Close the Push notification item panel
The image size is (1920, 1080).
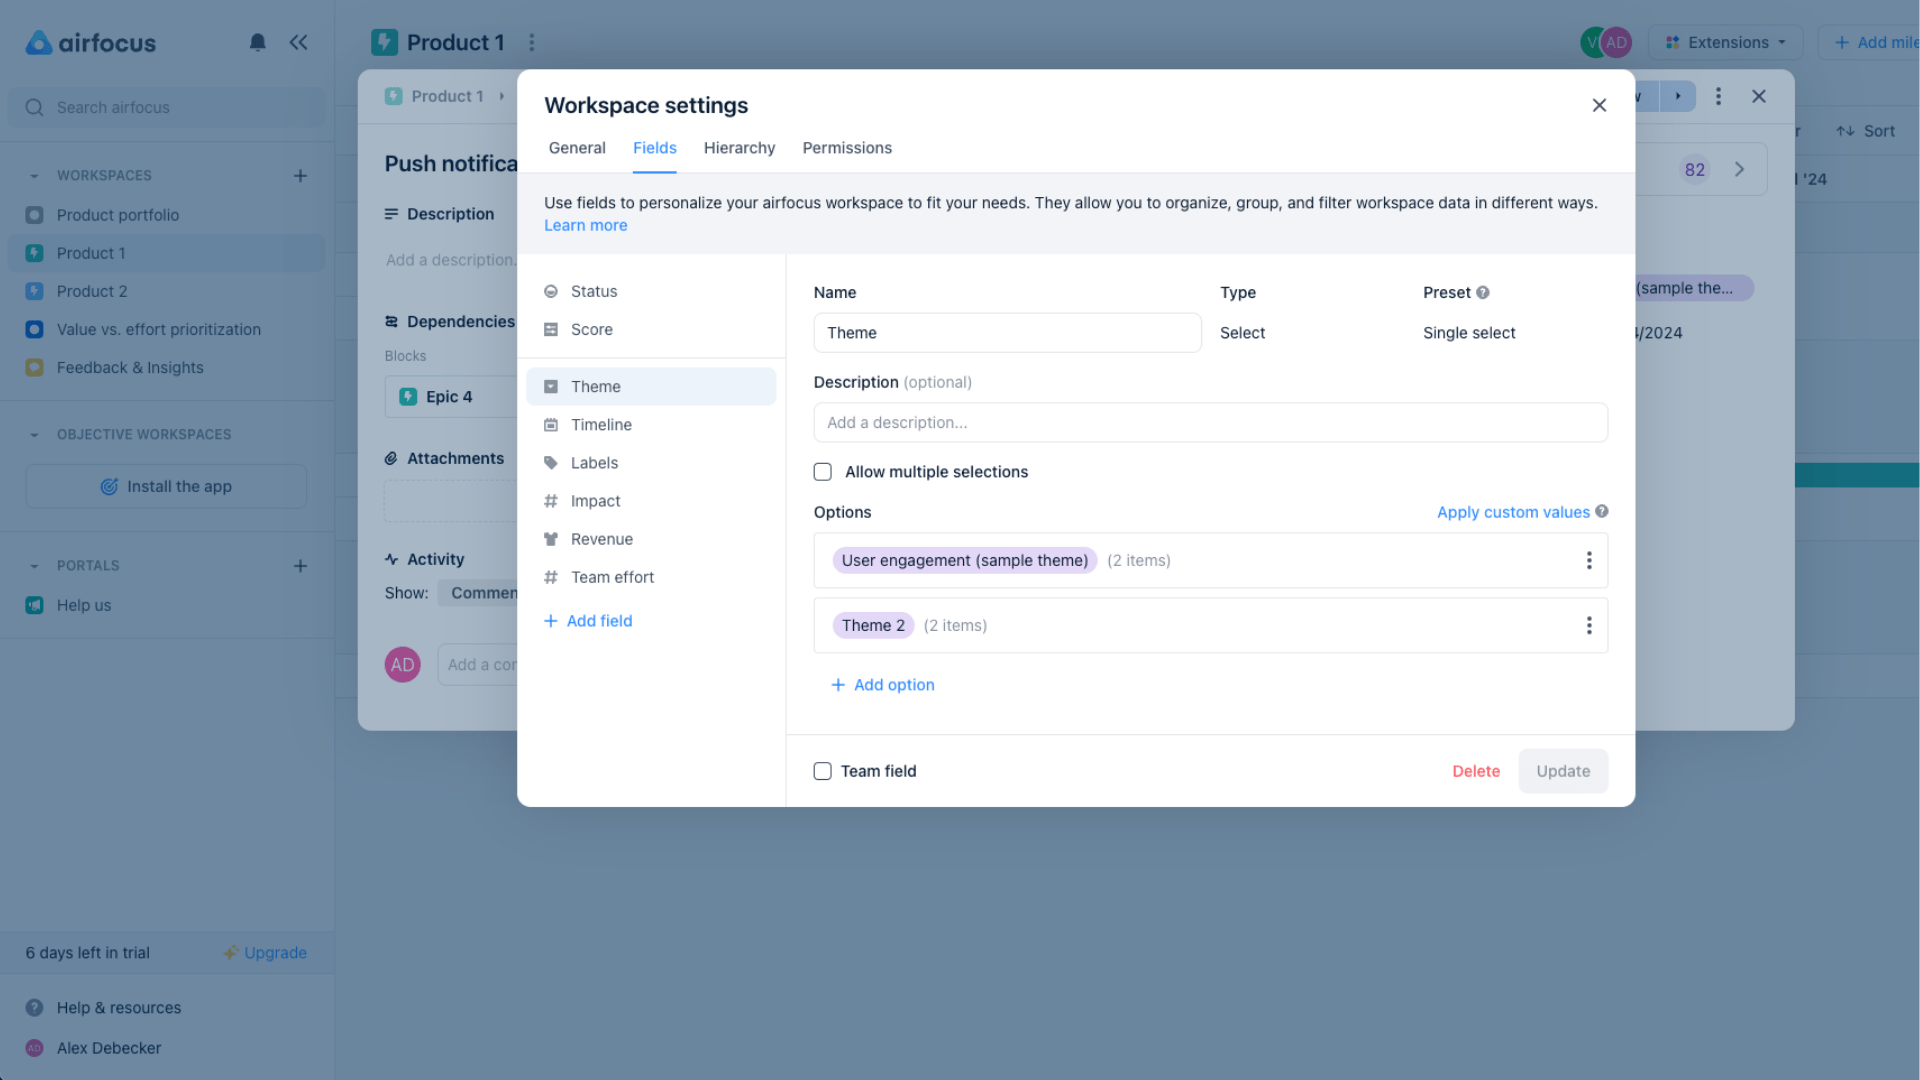1759,96
